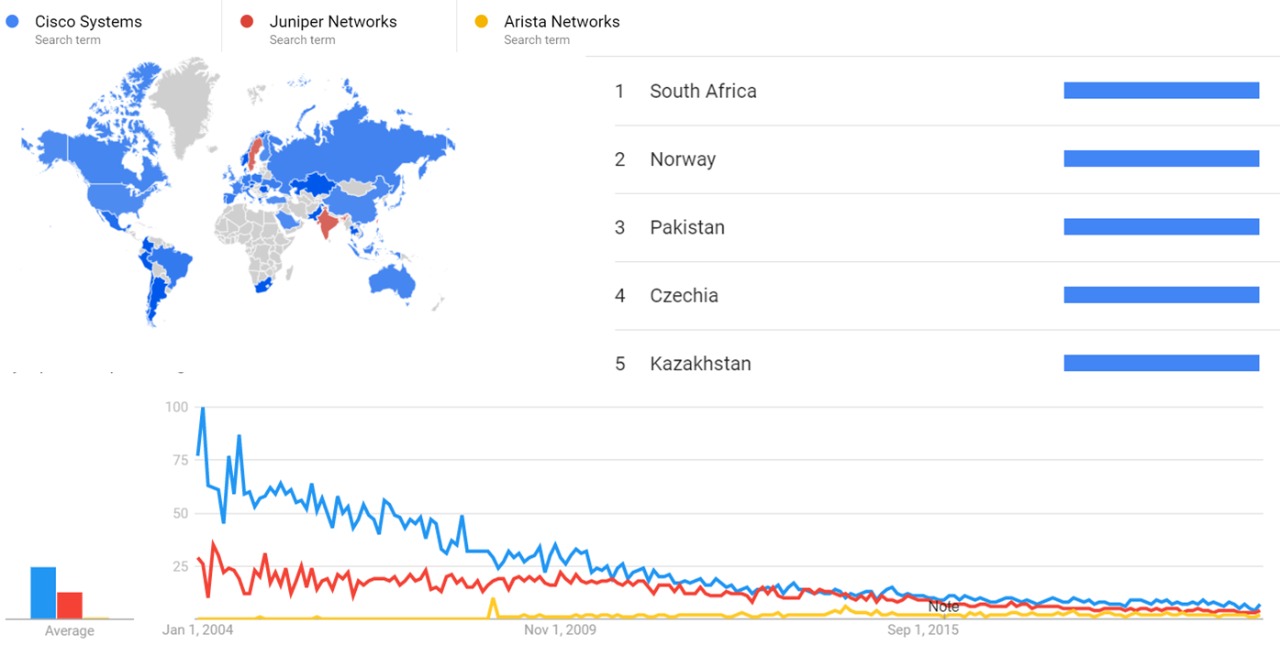Click Kazakhstan's blue interest bar
This screenshot has width=1280, height=656.
pyautogui.click(x=1161, y=363)
